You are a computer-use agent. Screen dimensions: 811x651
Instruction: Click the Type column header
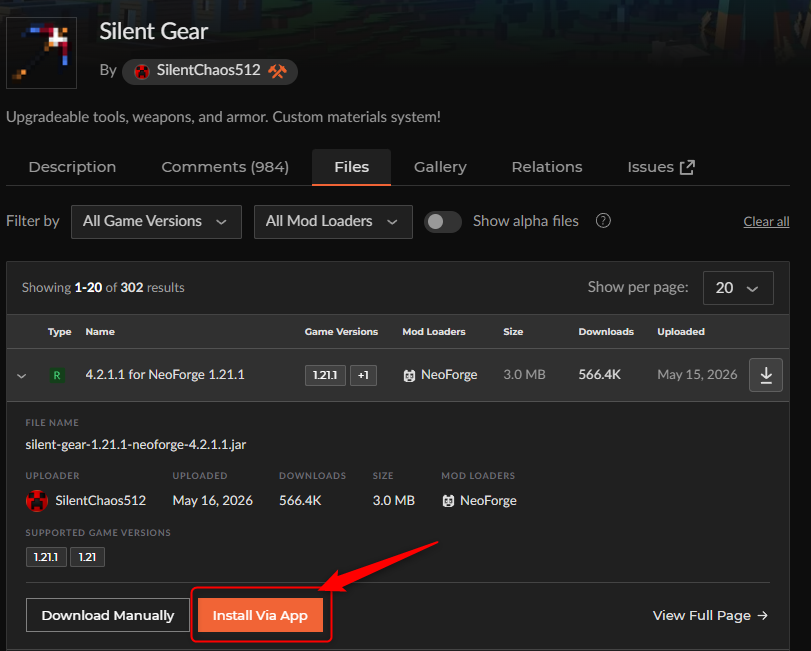59,332
